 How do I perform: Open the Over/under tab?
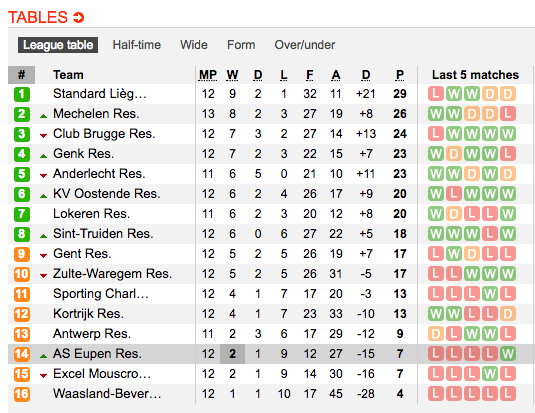[x=305, y=45]
